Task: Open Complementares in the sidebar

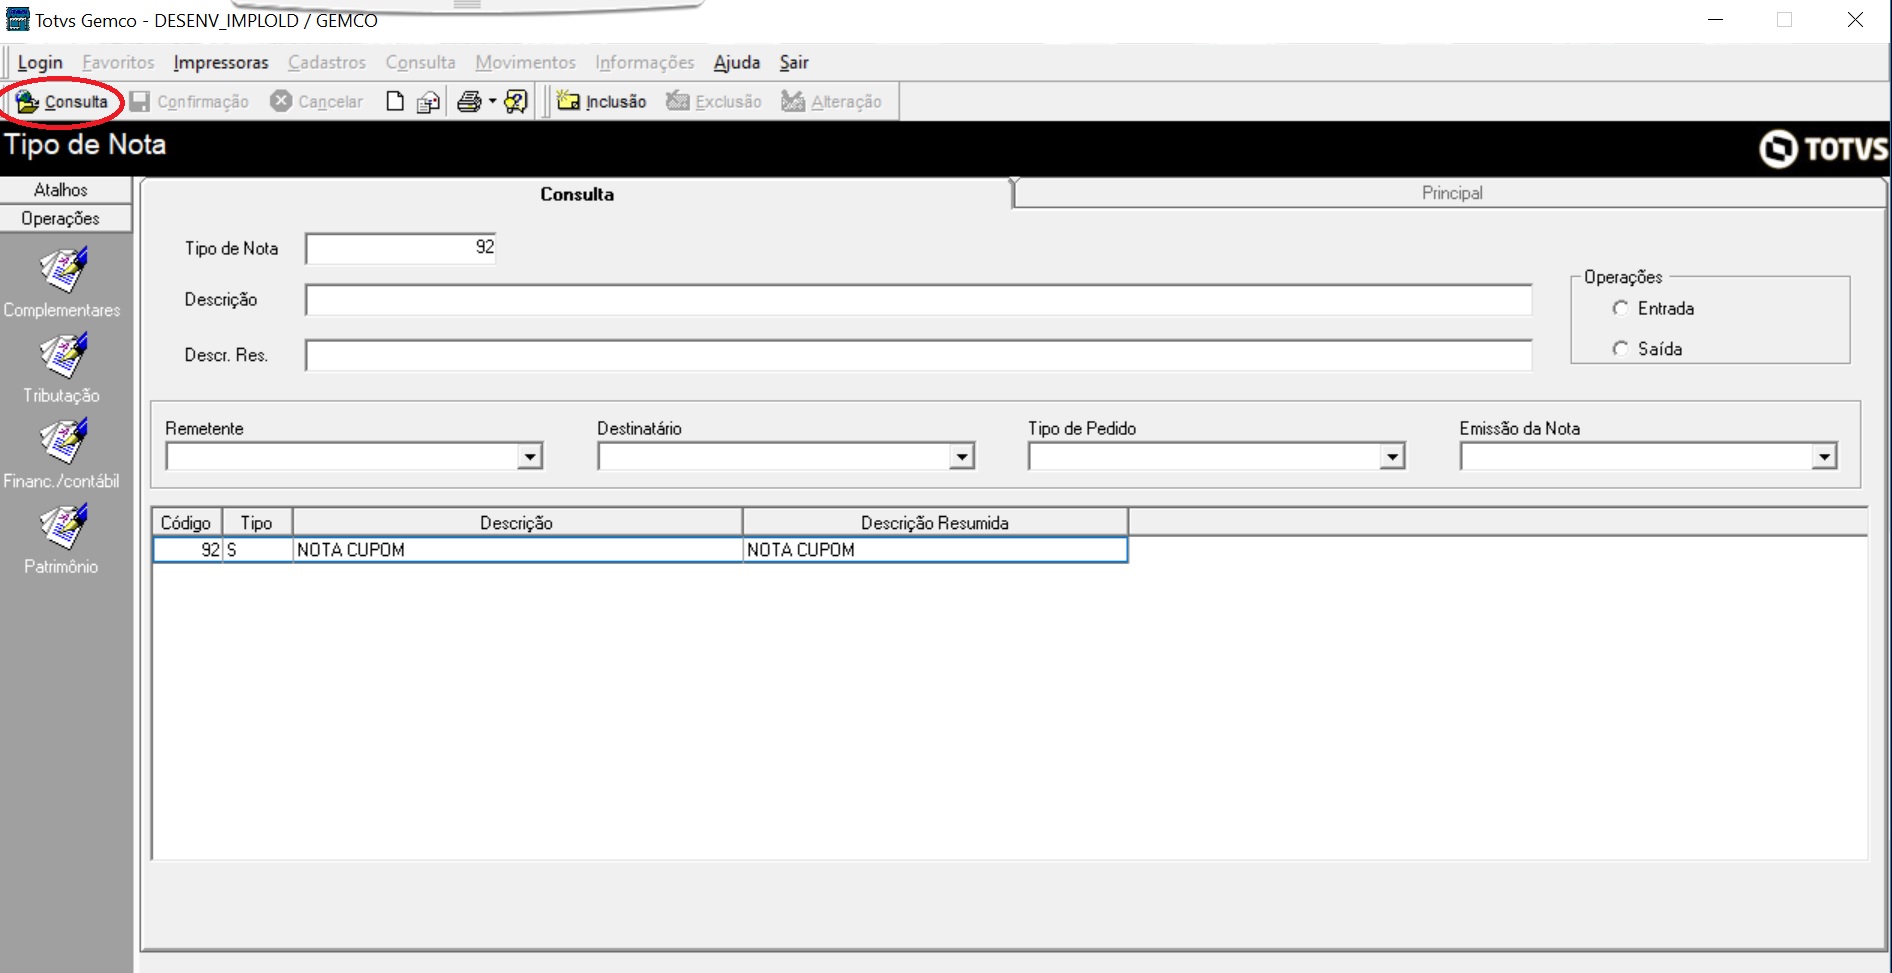Action: click(x=61, y=283)
